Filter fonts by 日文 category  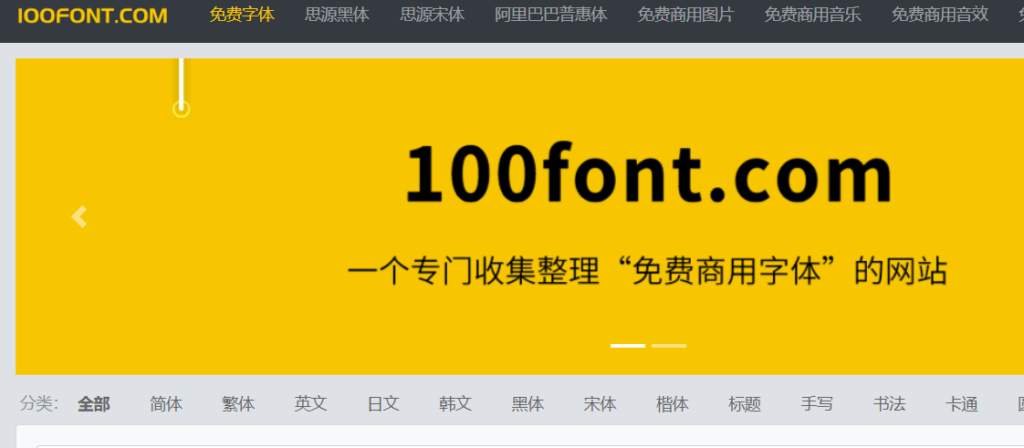(383, 404)
